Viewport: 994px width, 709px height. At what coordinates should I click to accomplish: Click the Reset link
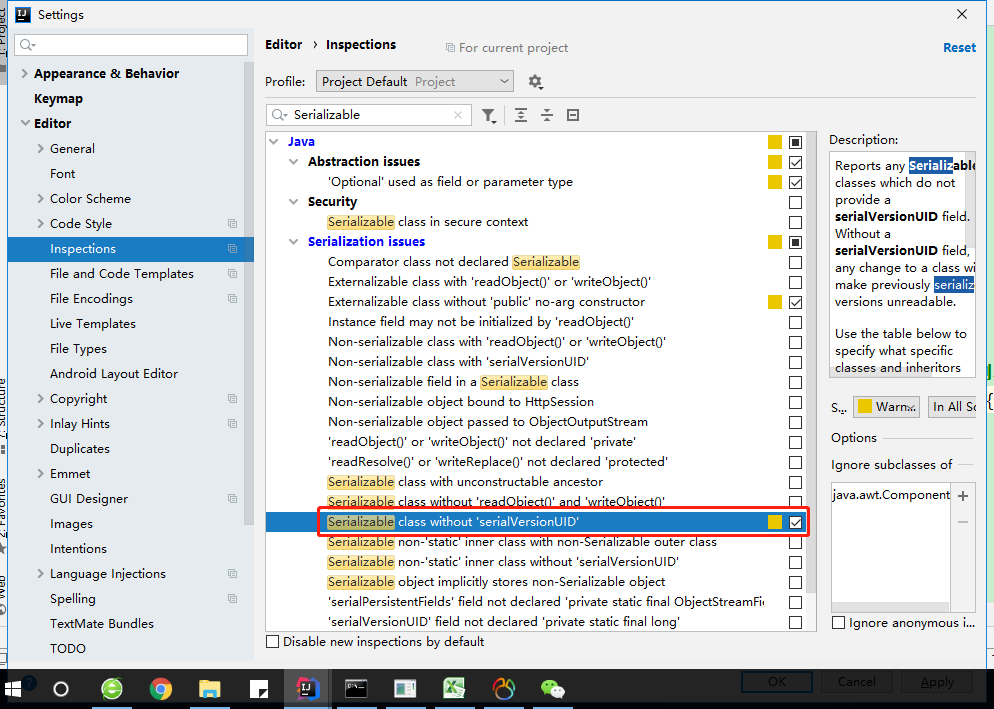(x=958, y=46)
